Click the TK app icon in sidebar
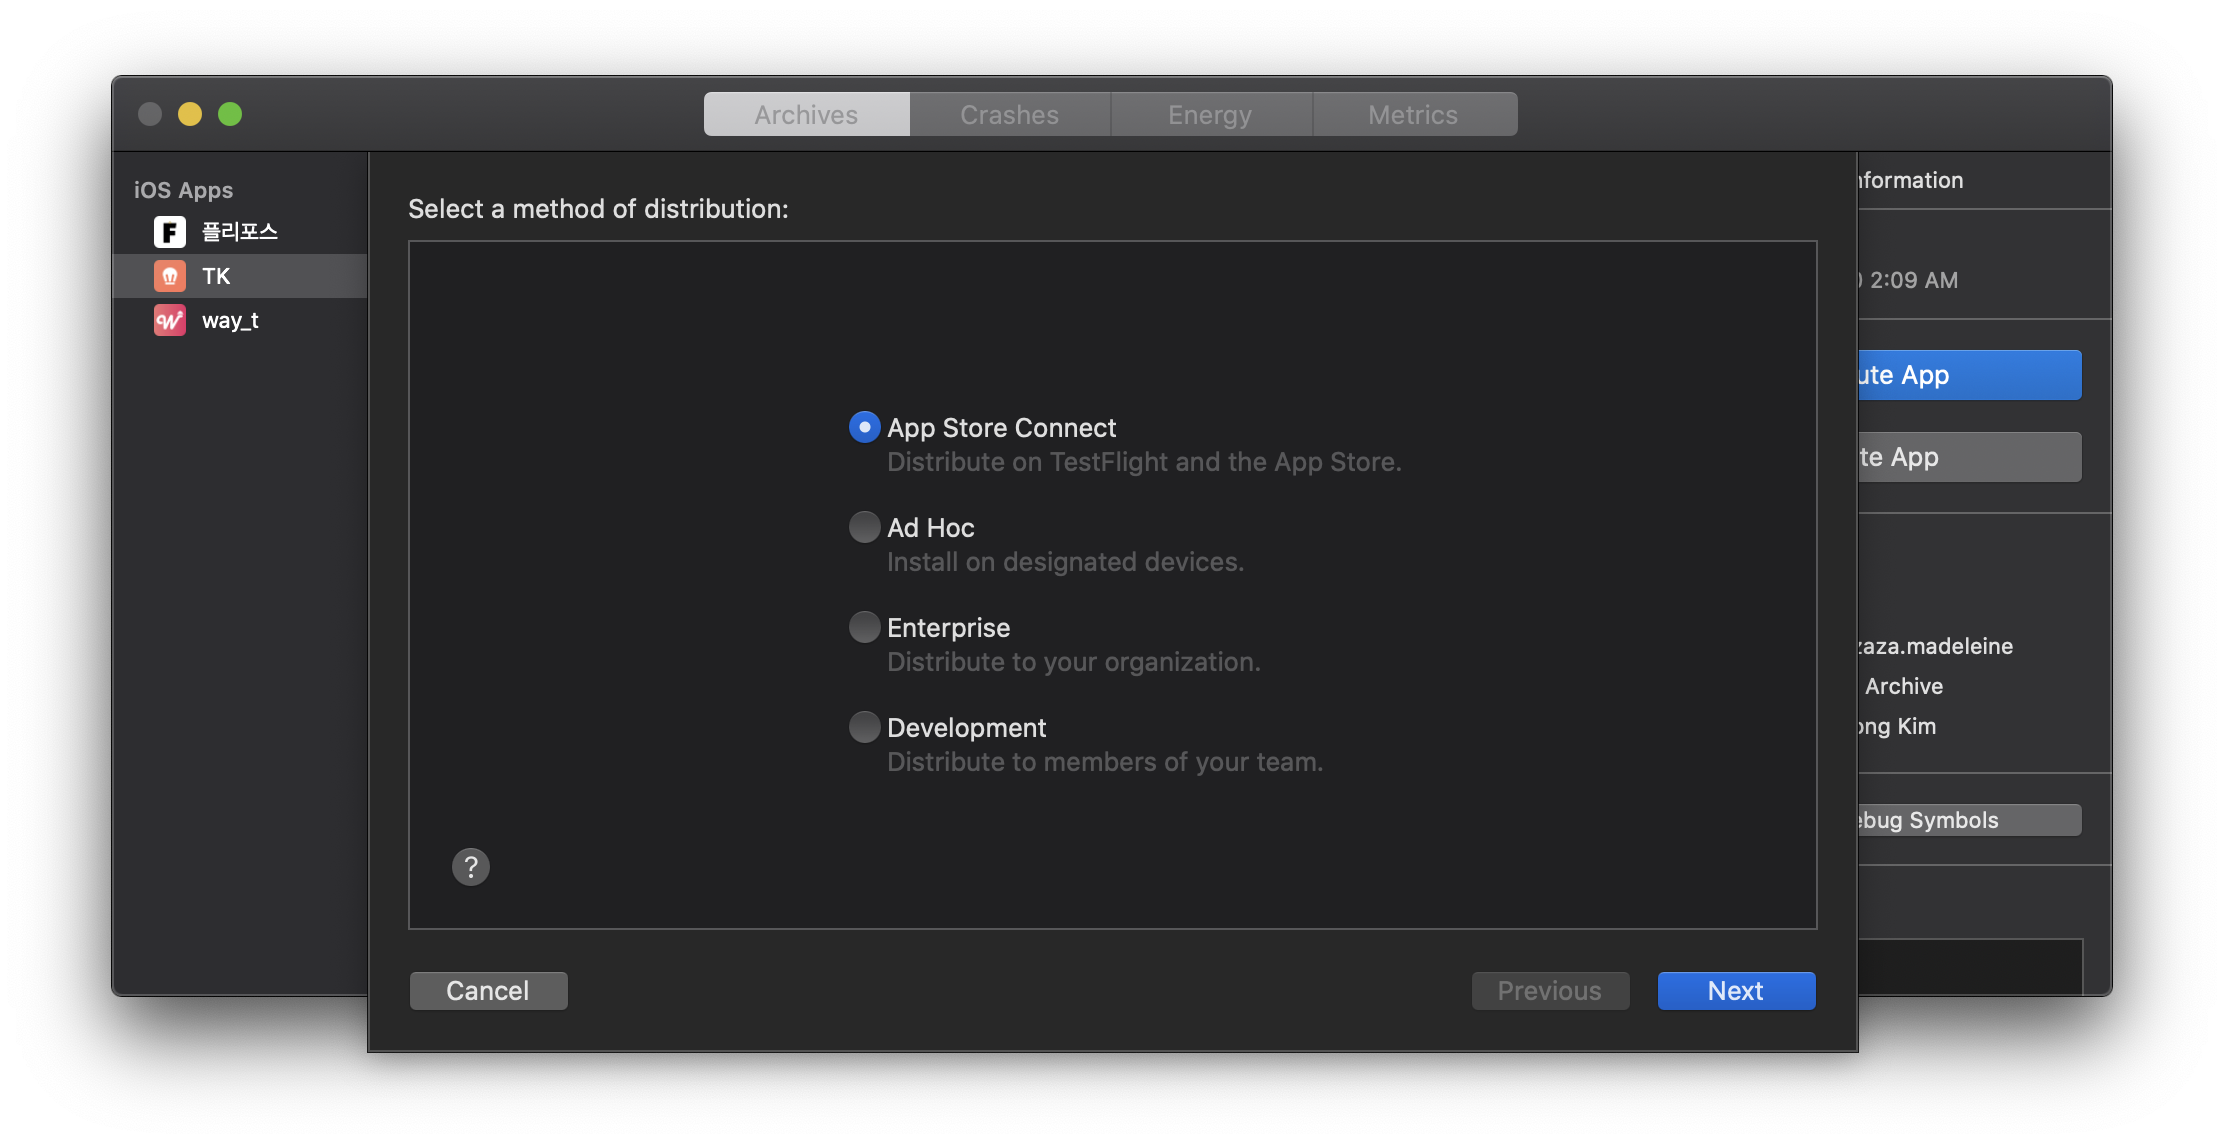 170,276
